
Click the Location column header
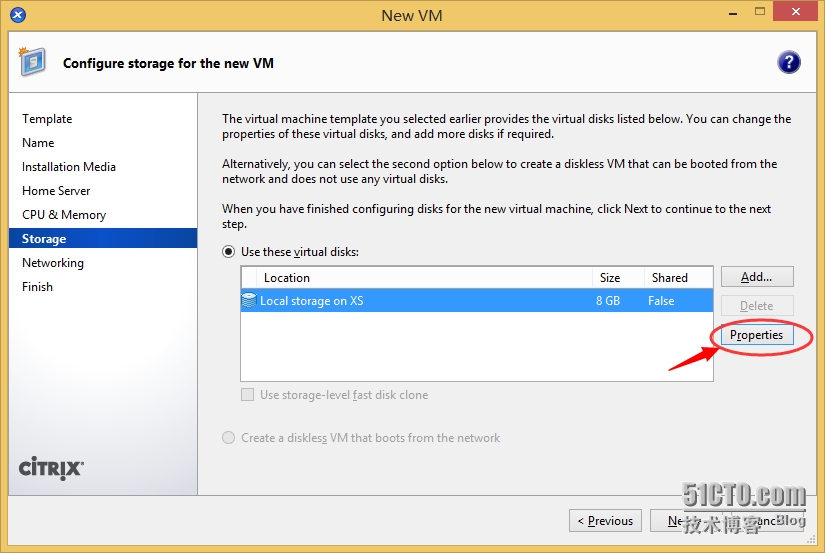click(x=287, y=278)
